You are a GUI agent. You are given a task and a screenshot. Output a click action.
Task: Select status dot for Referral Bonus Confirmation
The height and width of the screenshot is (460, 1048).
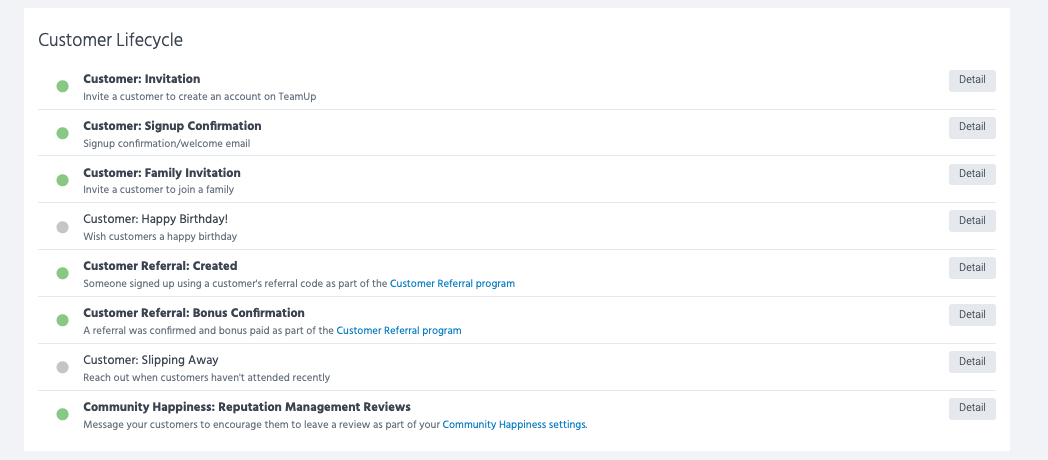[62, 320]
